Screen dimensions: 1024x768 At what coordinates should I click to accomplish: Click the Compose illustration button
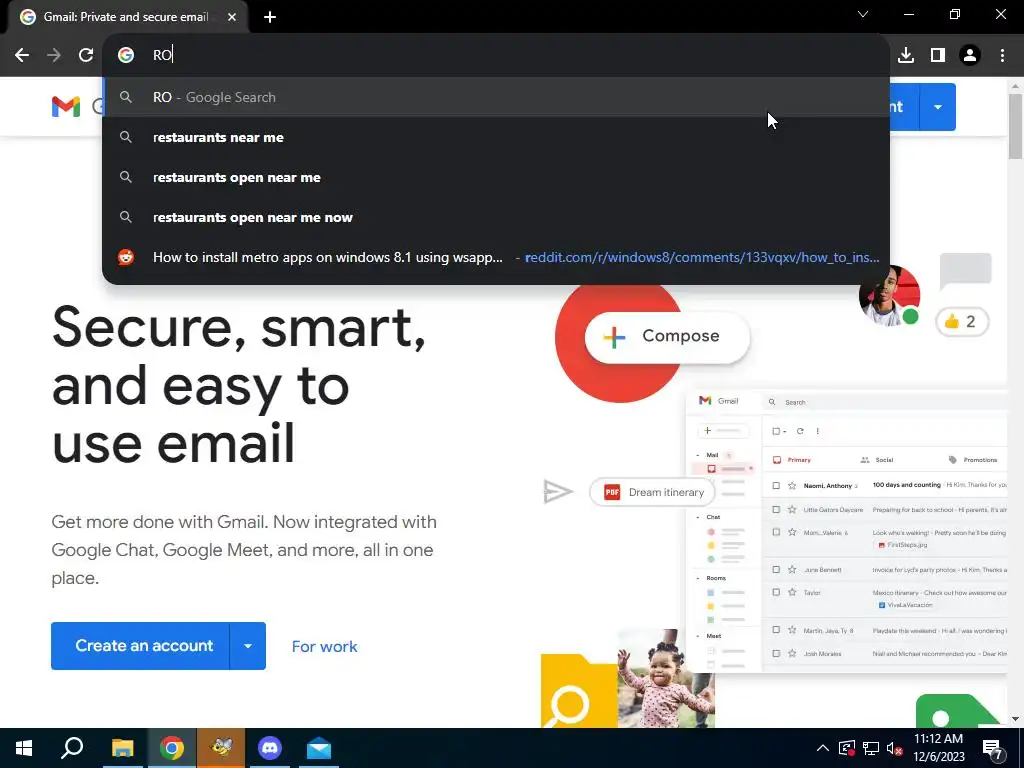tap(667, 336)
